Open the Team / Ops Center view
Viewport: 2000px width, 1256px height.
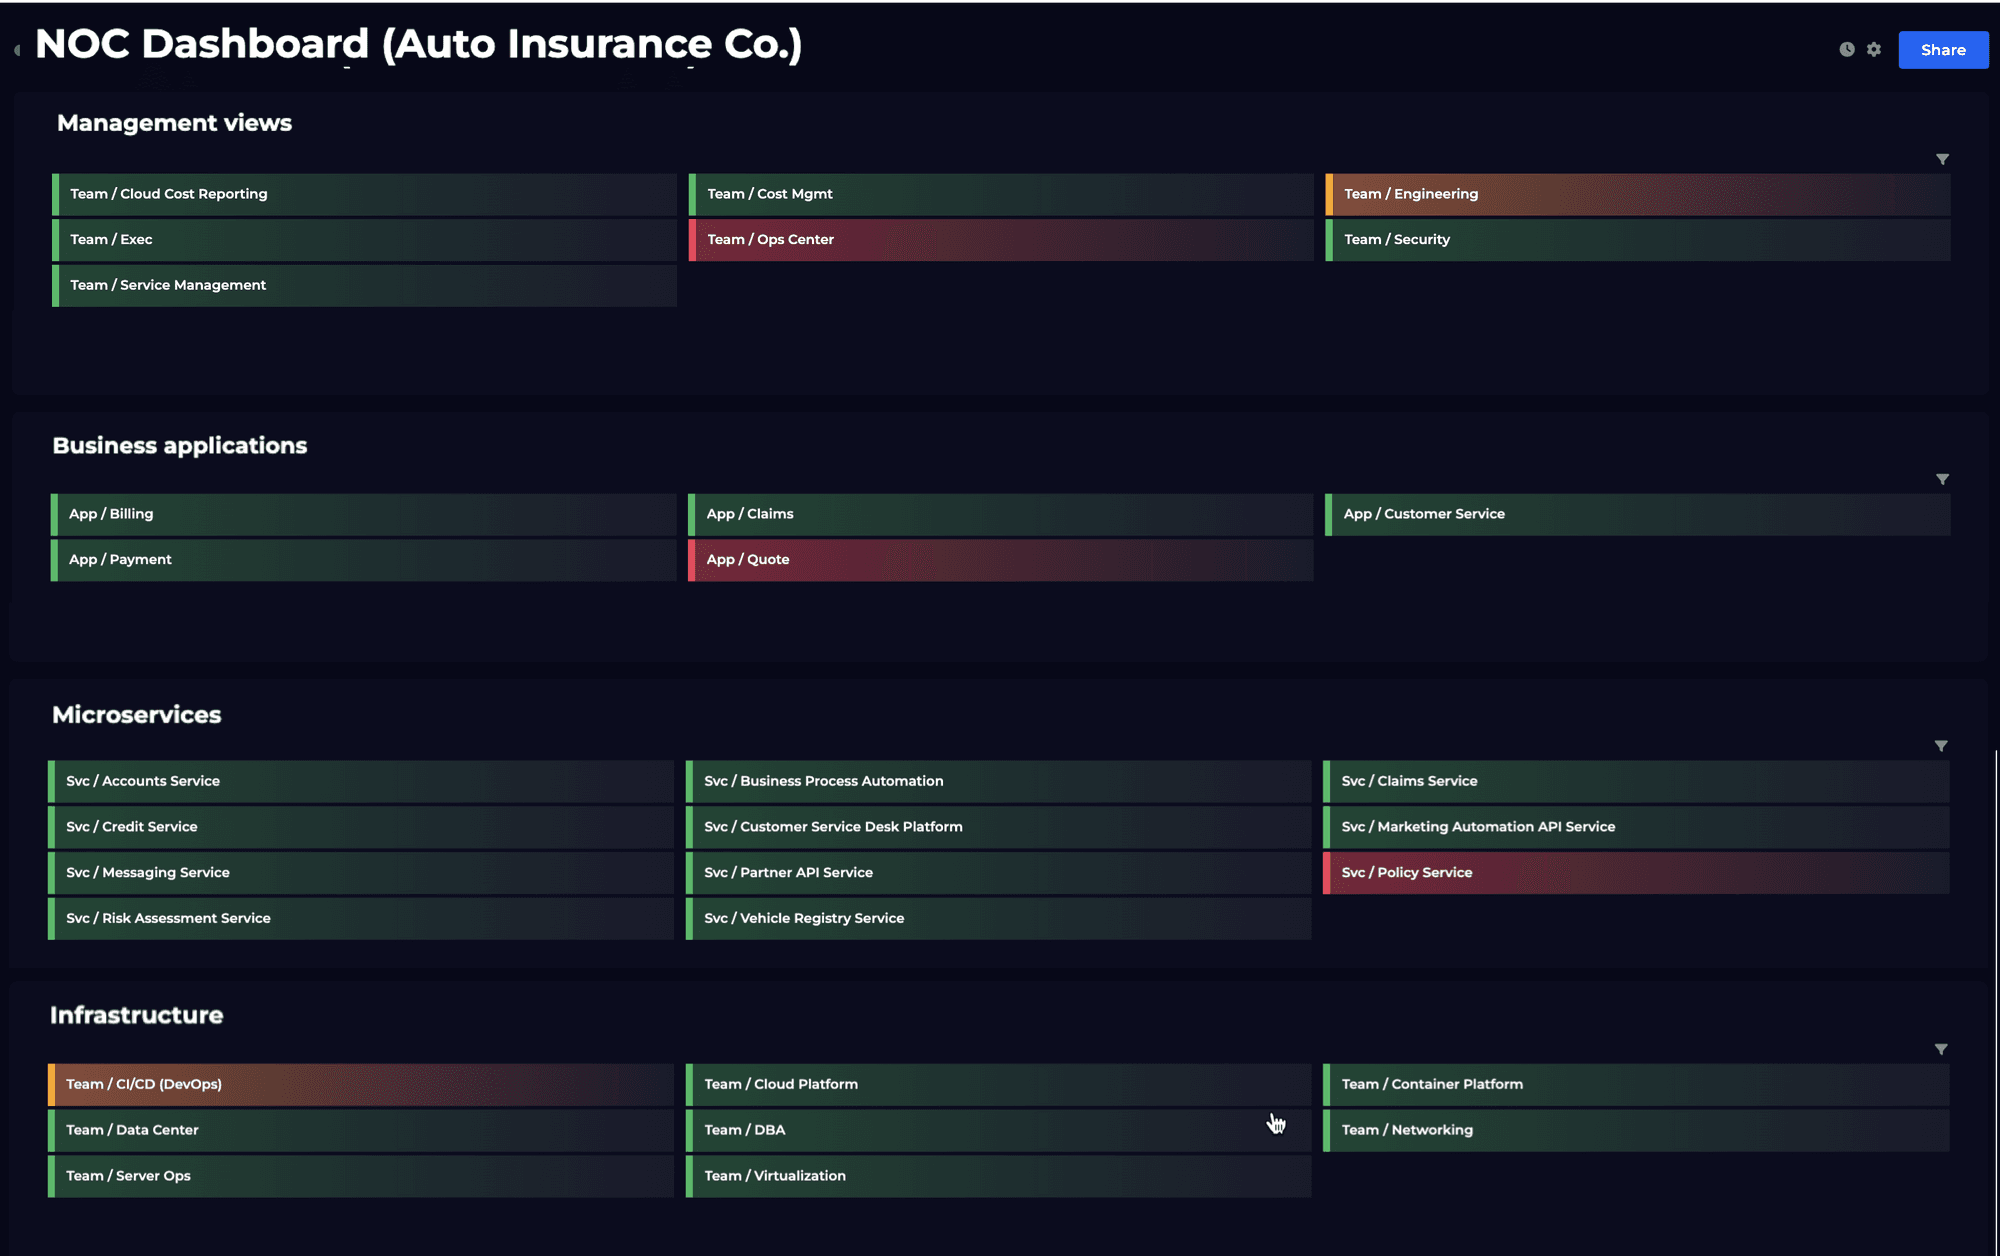pos(1000,240)
